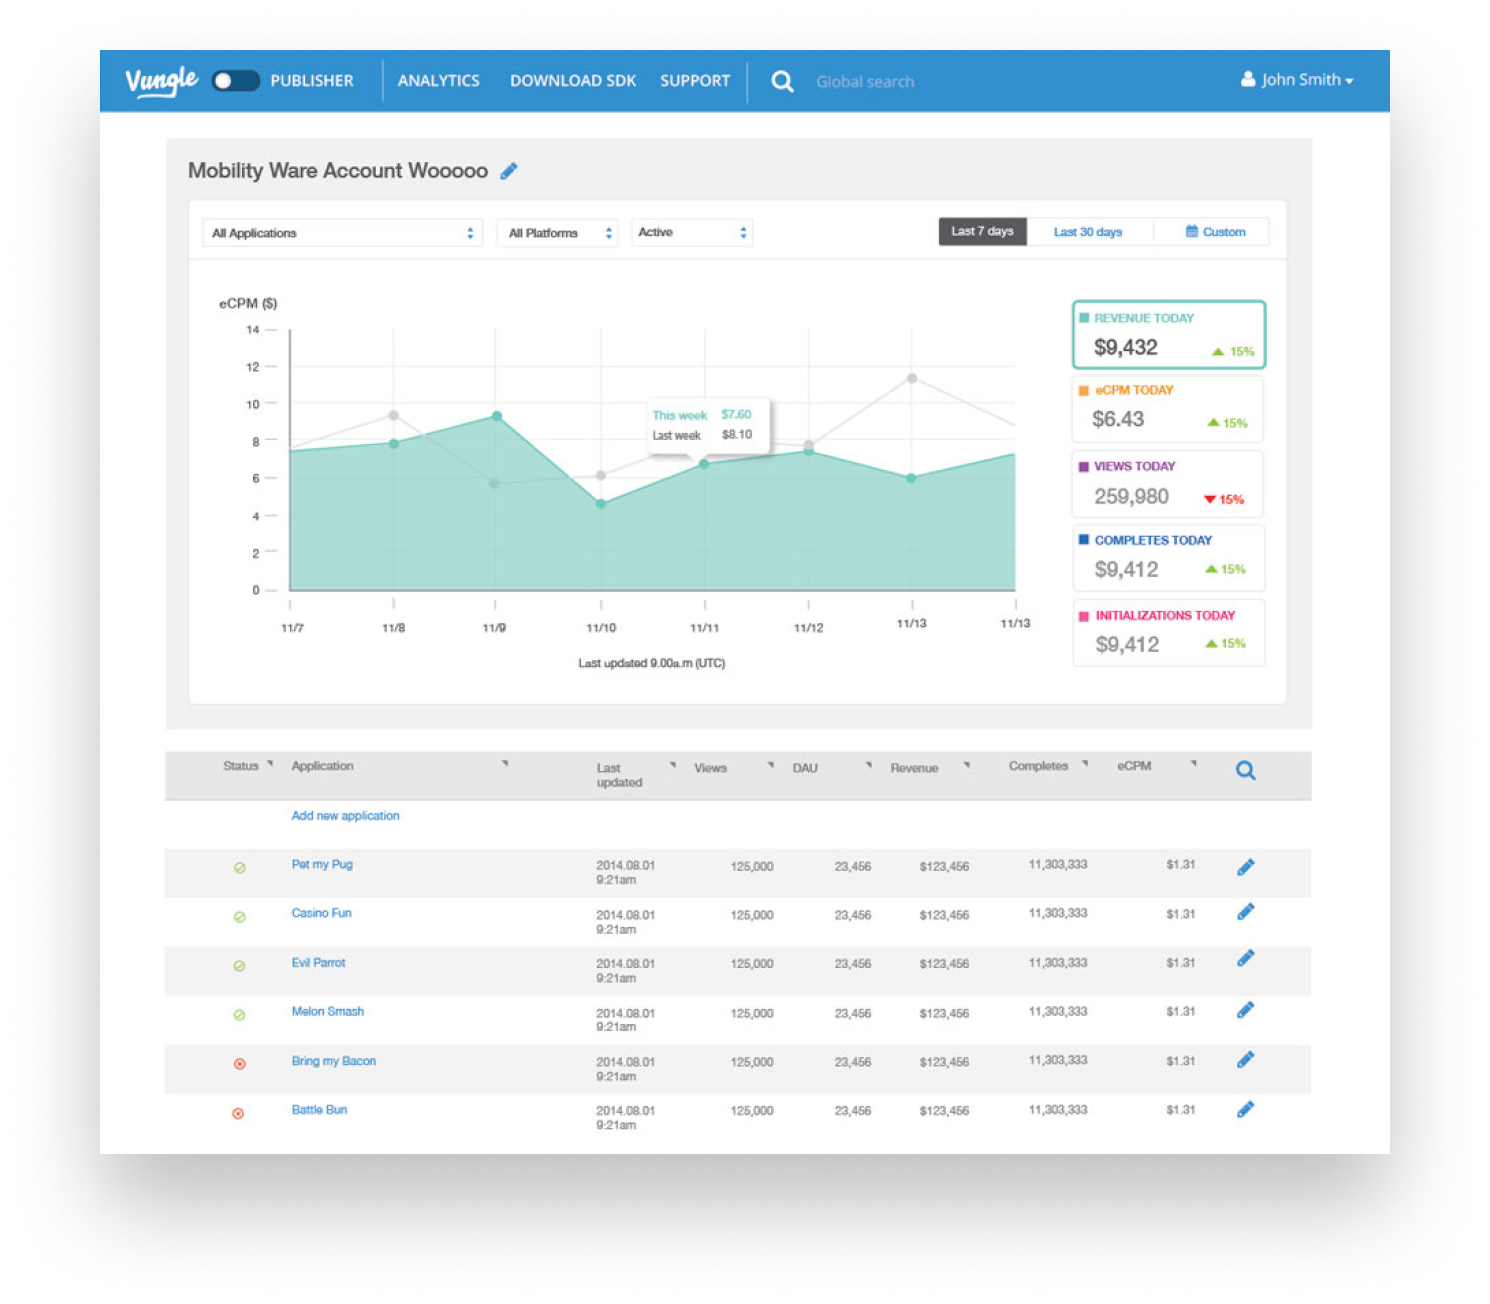Select the eCPM Today metric card
This screenshot has height=1304, width=1490.
coord(1168,408)
